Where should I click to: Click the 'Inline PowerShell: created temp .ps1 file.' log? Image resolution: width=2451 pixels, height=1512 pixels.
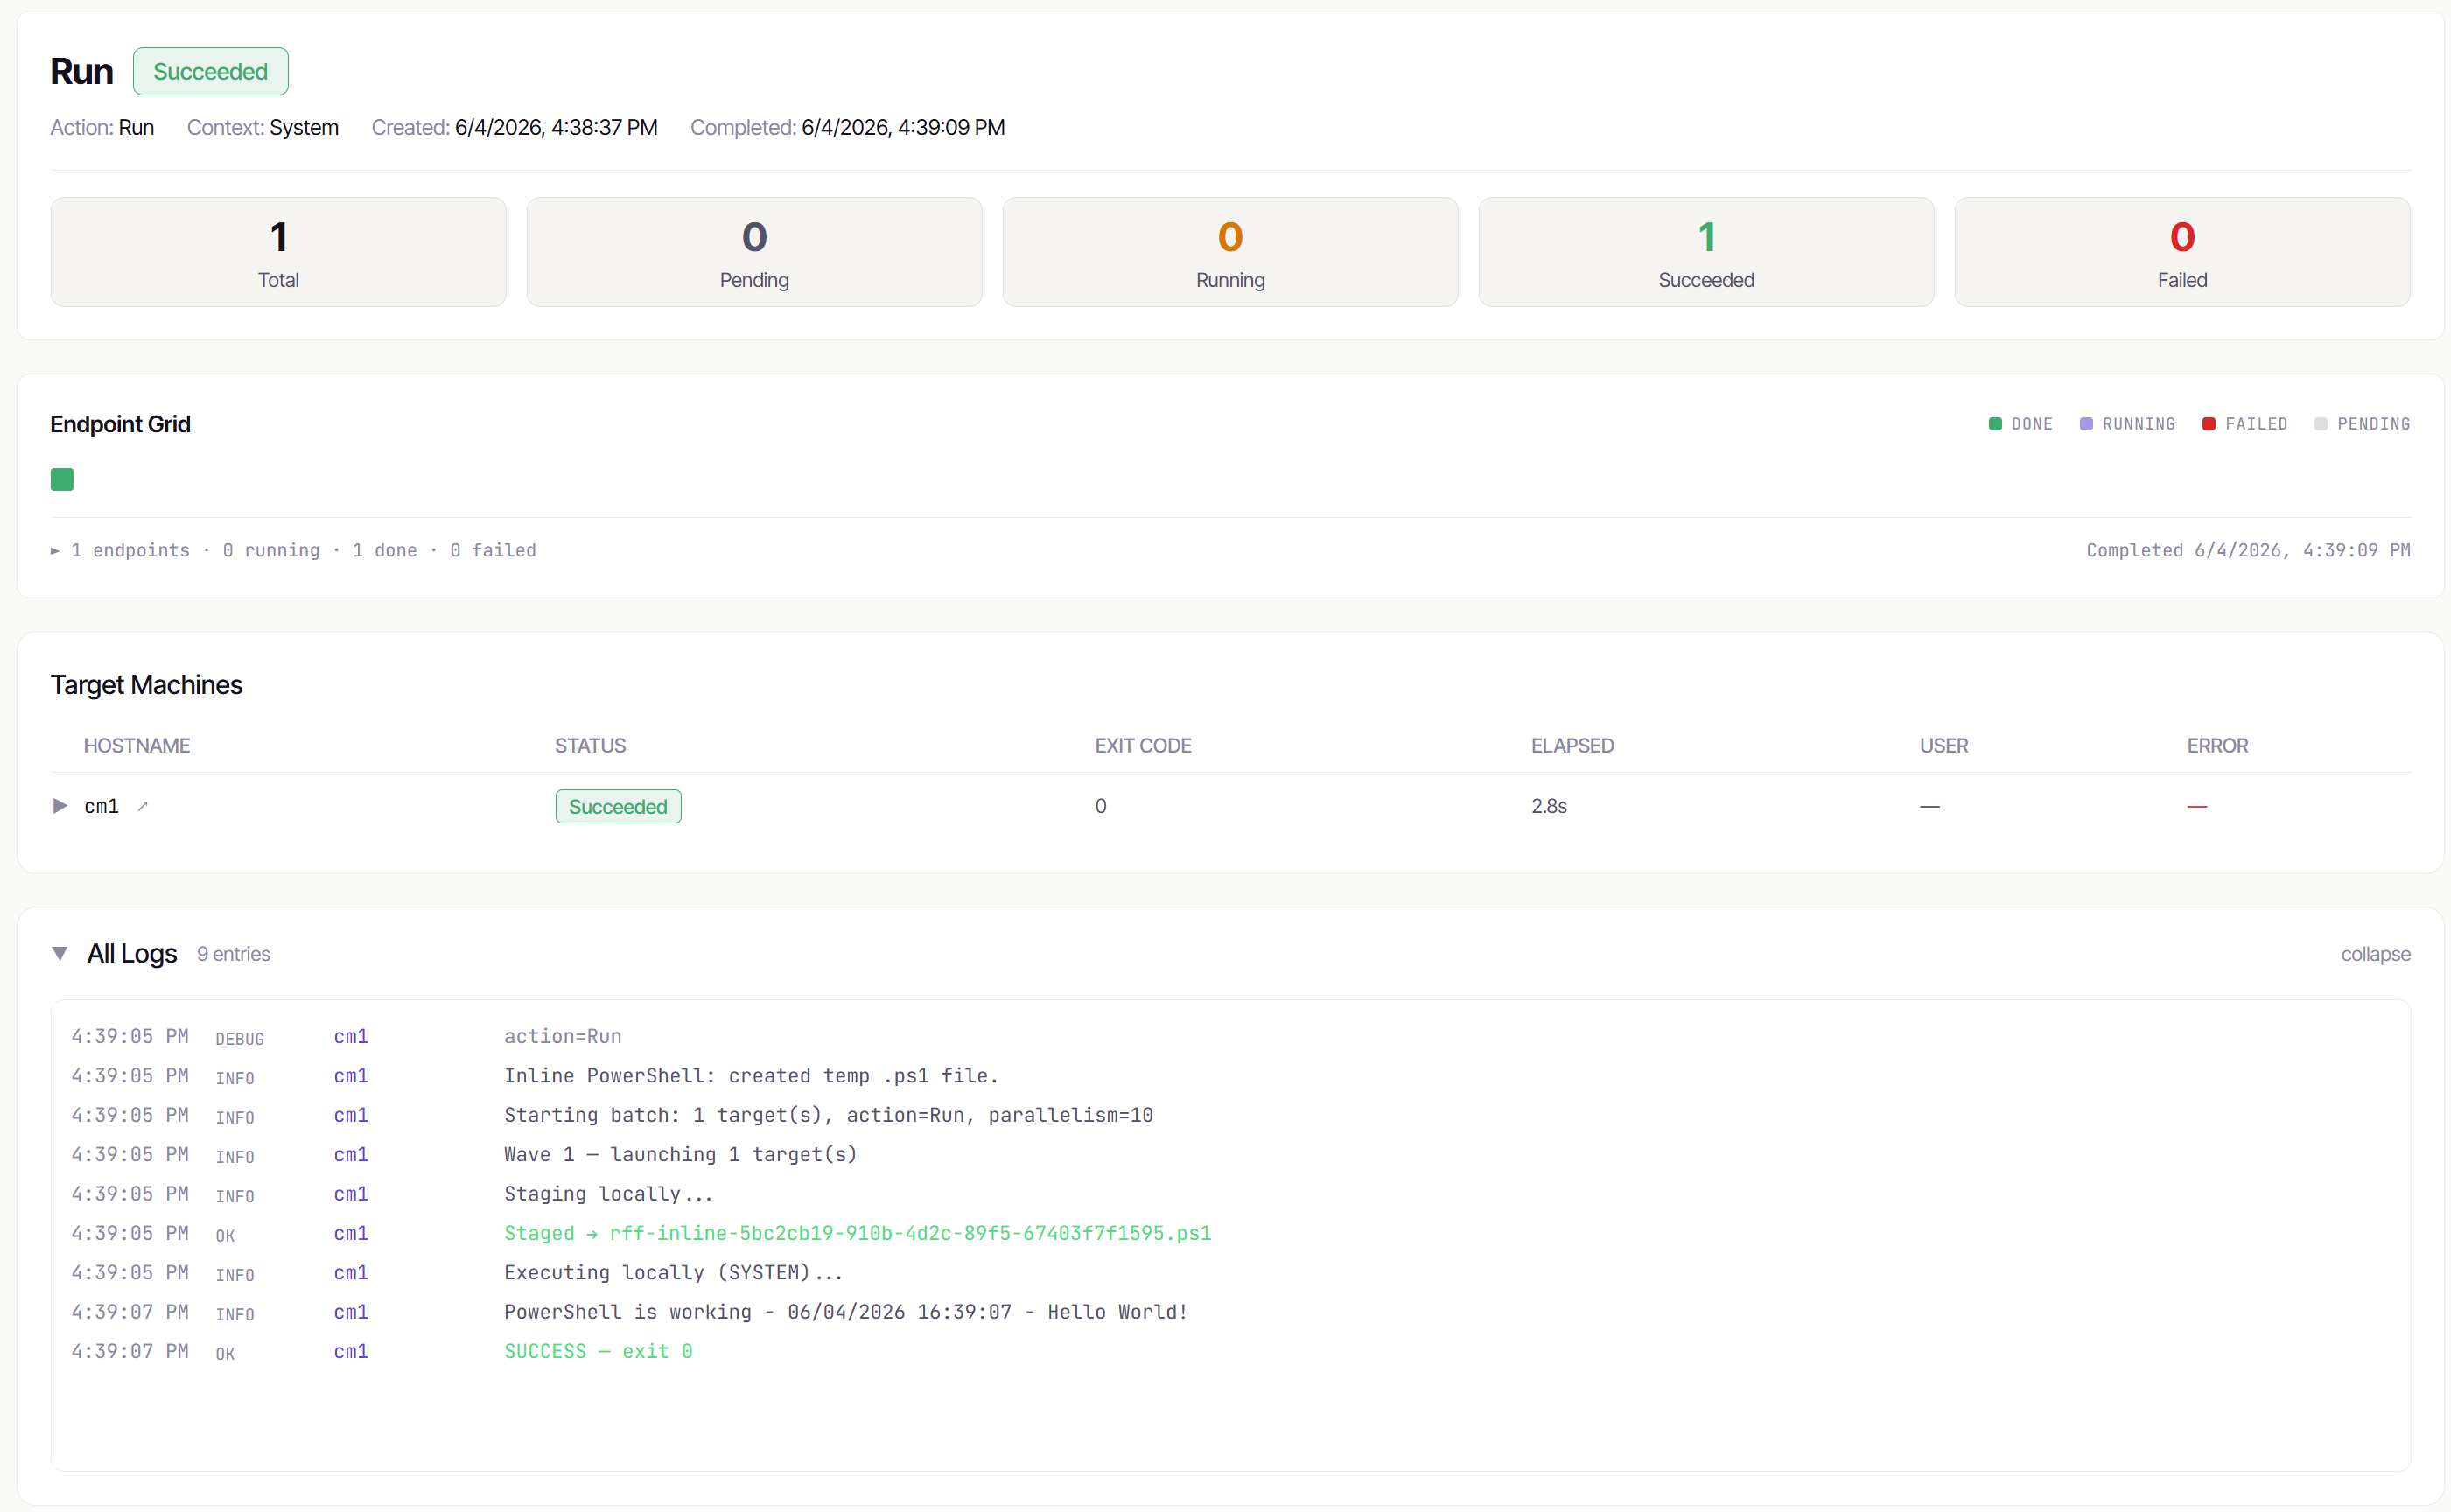[751, 1076]
